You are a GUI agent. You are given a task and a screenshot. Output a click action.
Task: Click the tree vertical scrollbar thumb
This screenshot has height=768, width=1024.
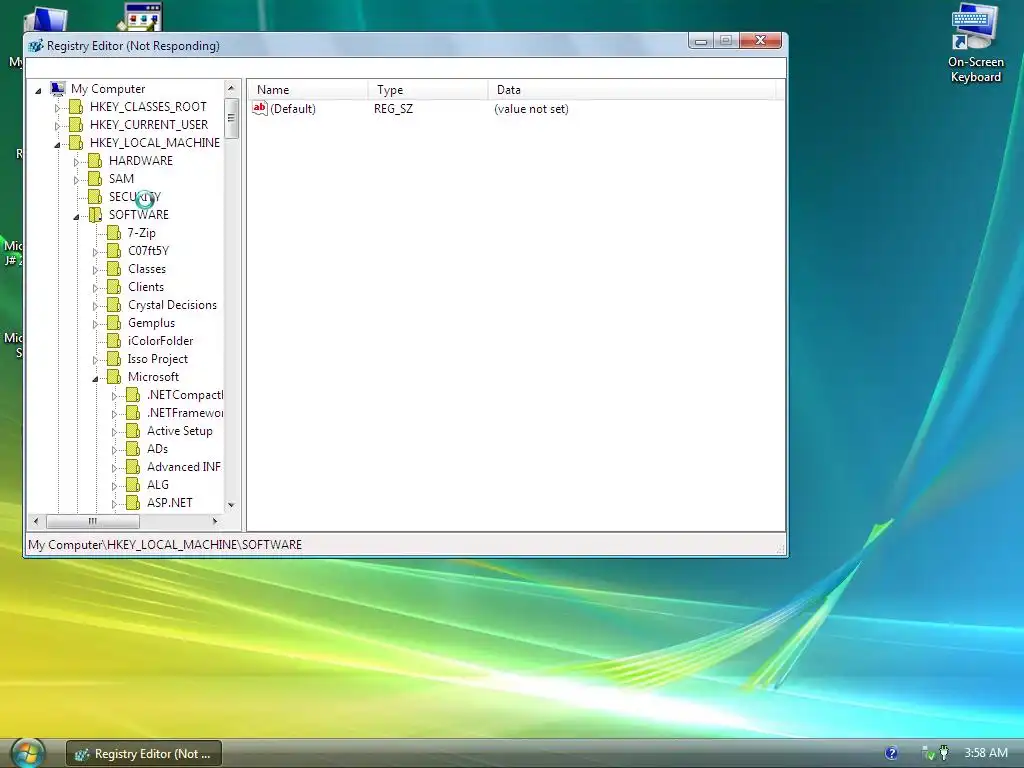231,118
